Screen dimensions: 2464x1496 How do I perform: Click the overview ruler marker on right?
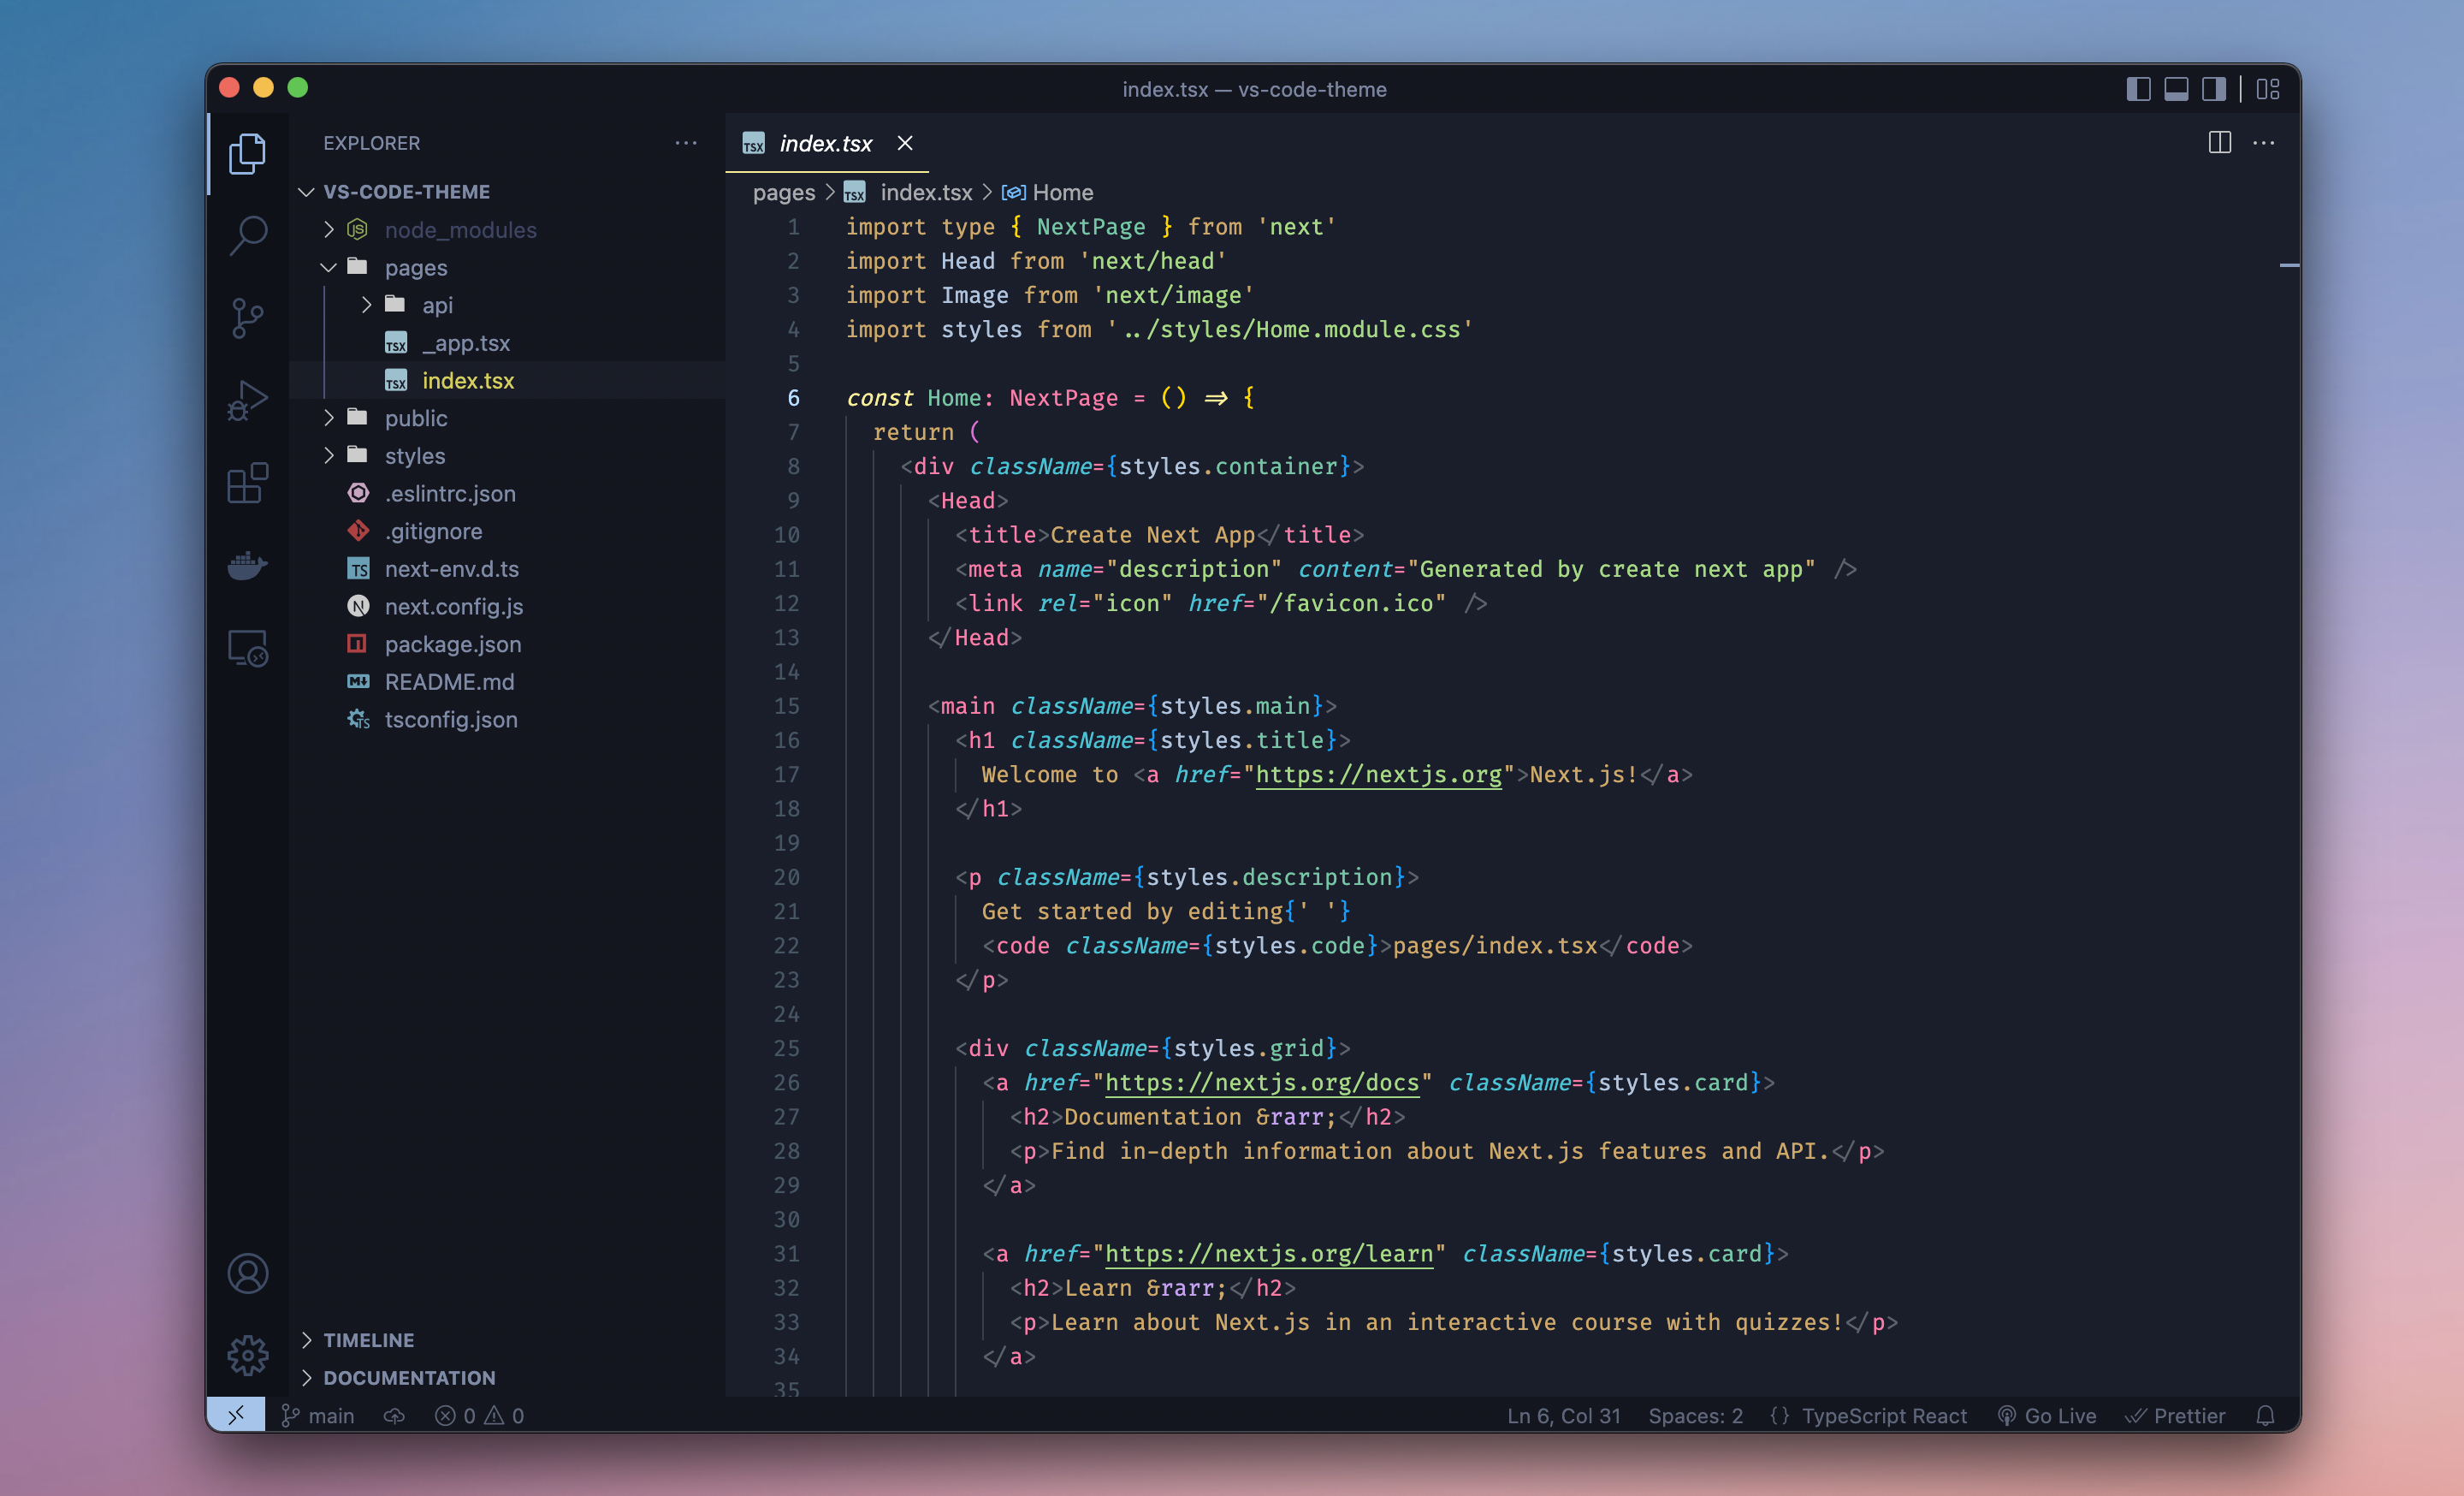click(x=2289, y=265)
